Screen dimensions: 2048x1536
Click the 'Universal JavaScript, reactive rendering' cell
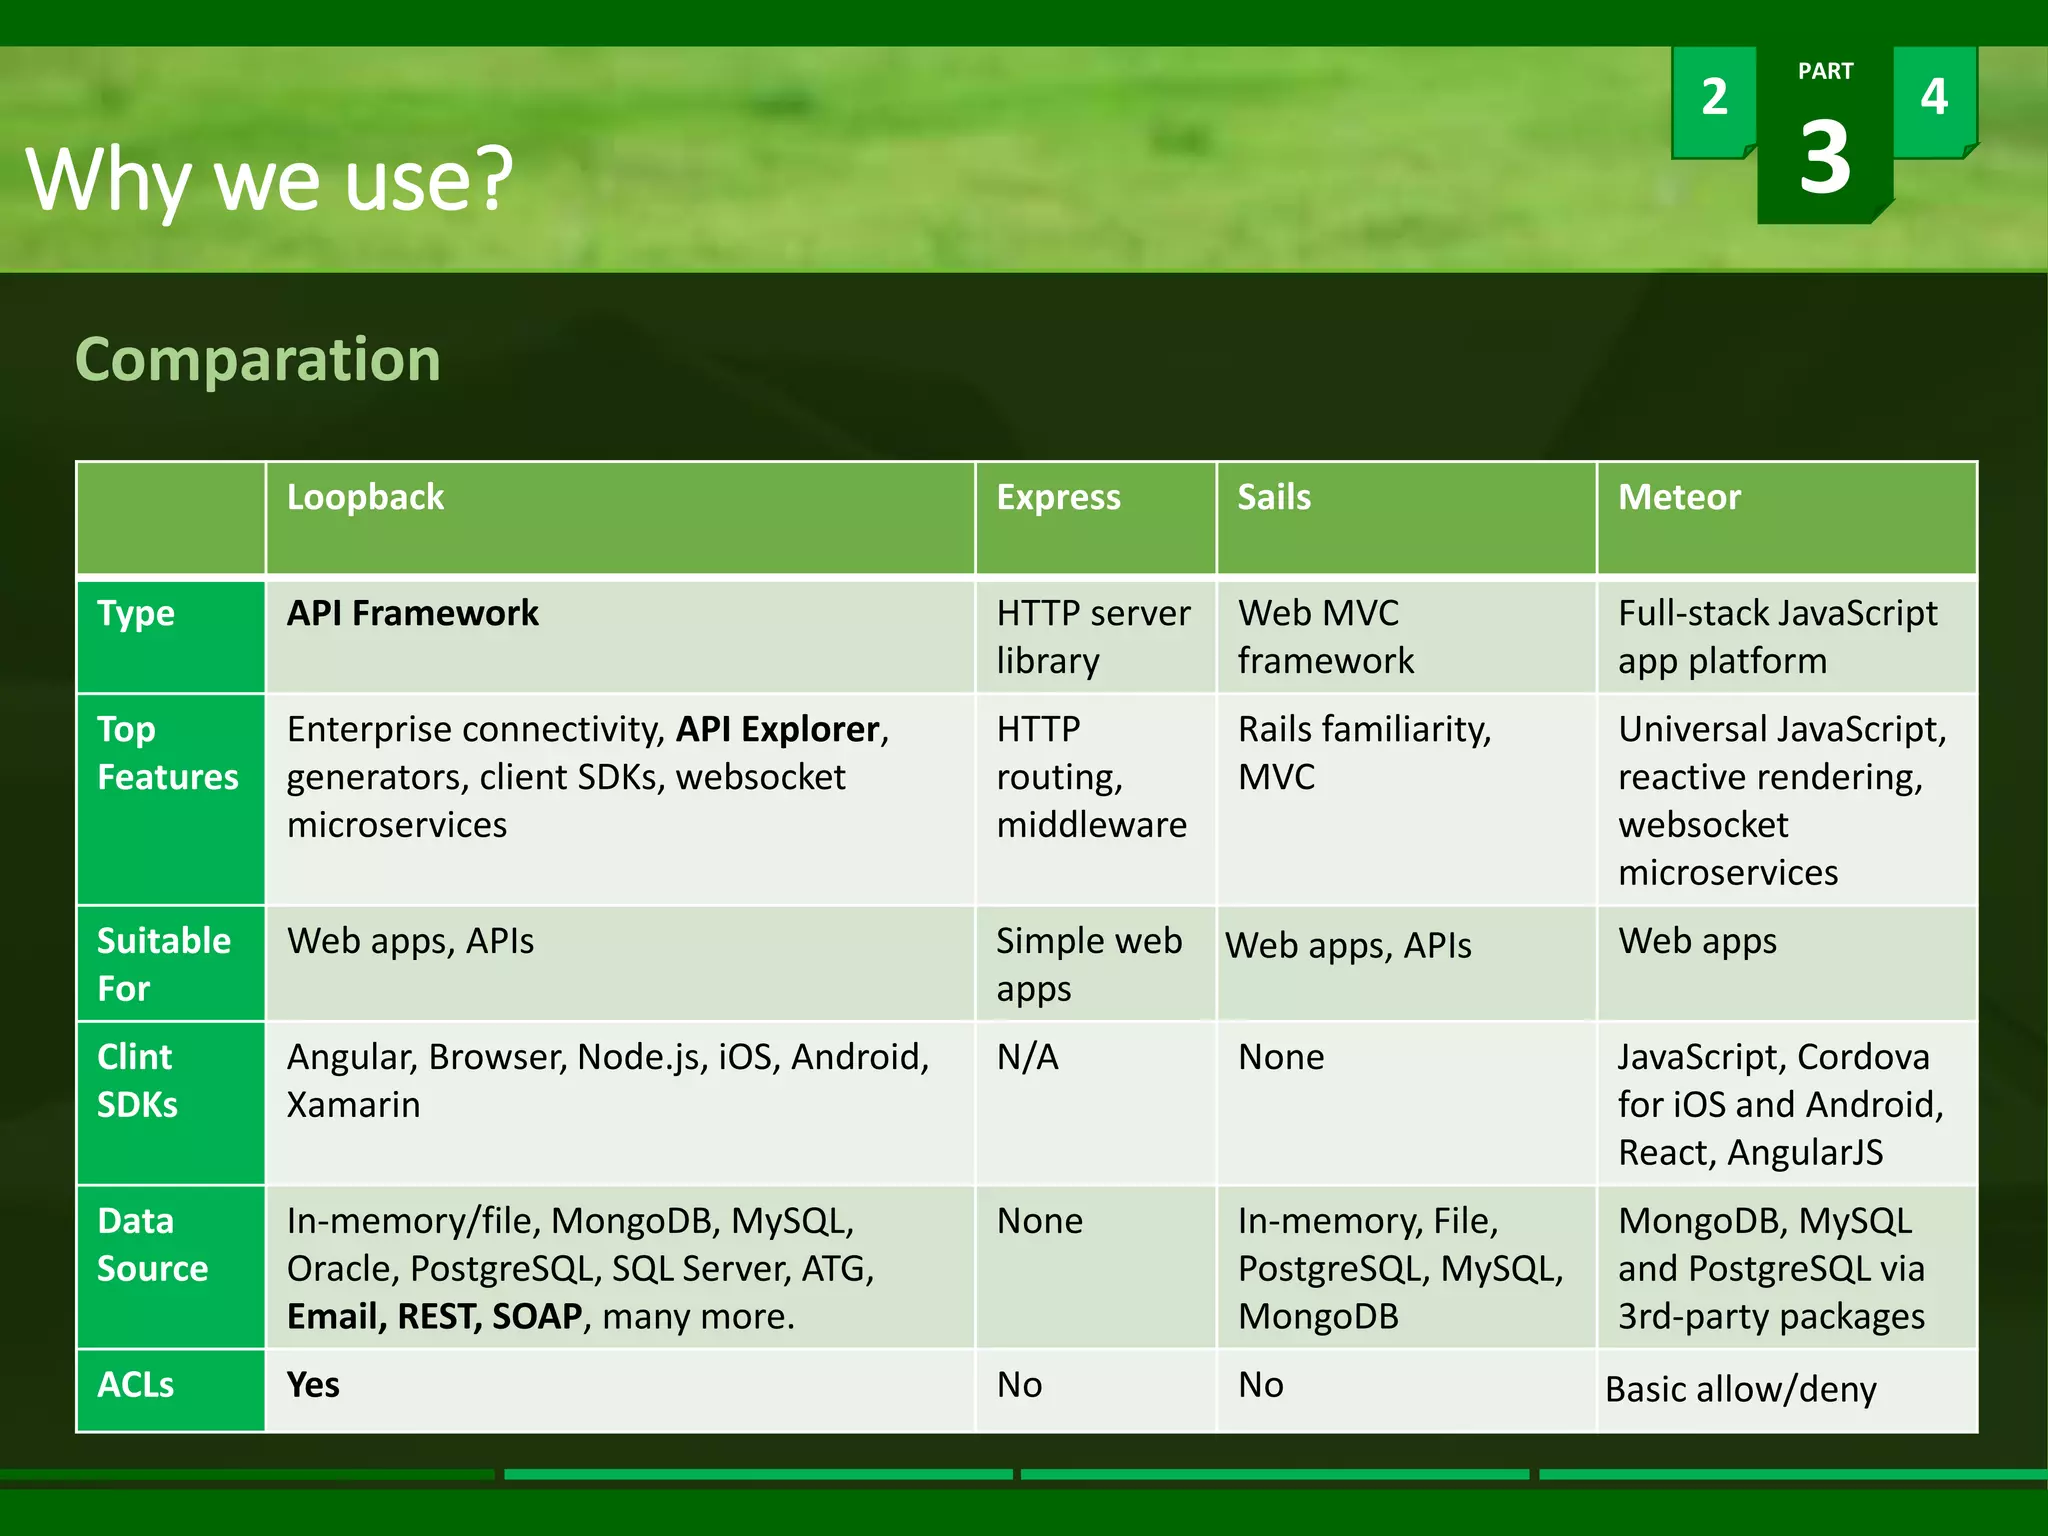pos(1787,800)
